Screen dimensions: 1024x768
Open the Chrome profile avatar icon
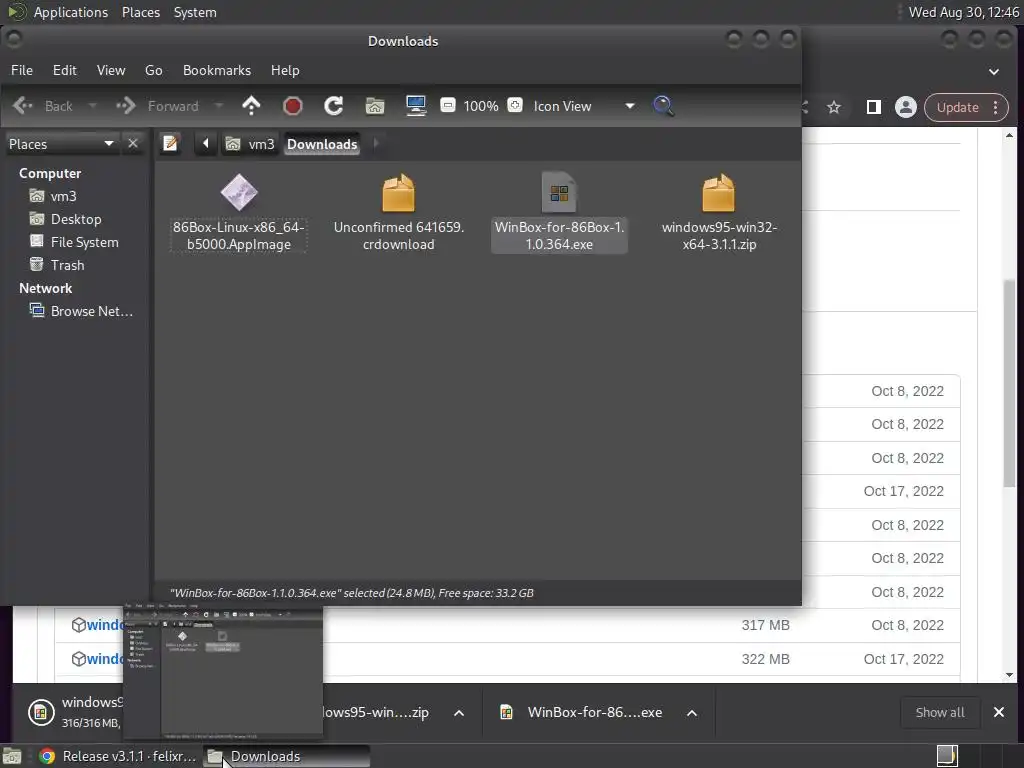(906, 107)
